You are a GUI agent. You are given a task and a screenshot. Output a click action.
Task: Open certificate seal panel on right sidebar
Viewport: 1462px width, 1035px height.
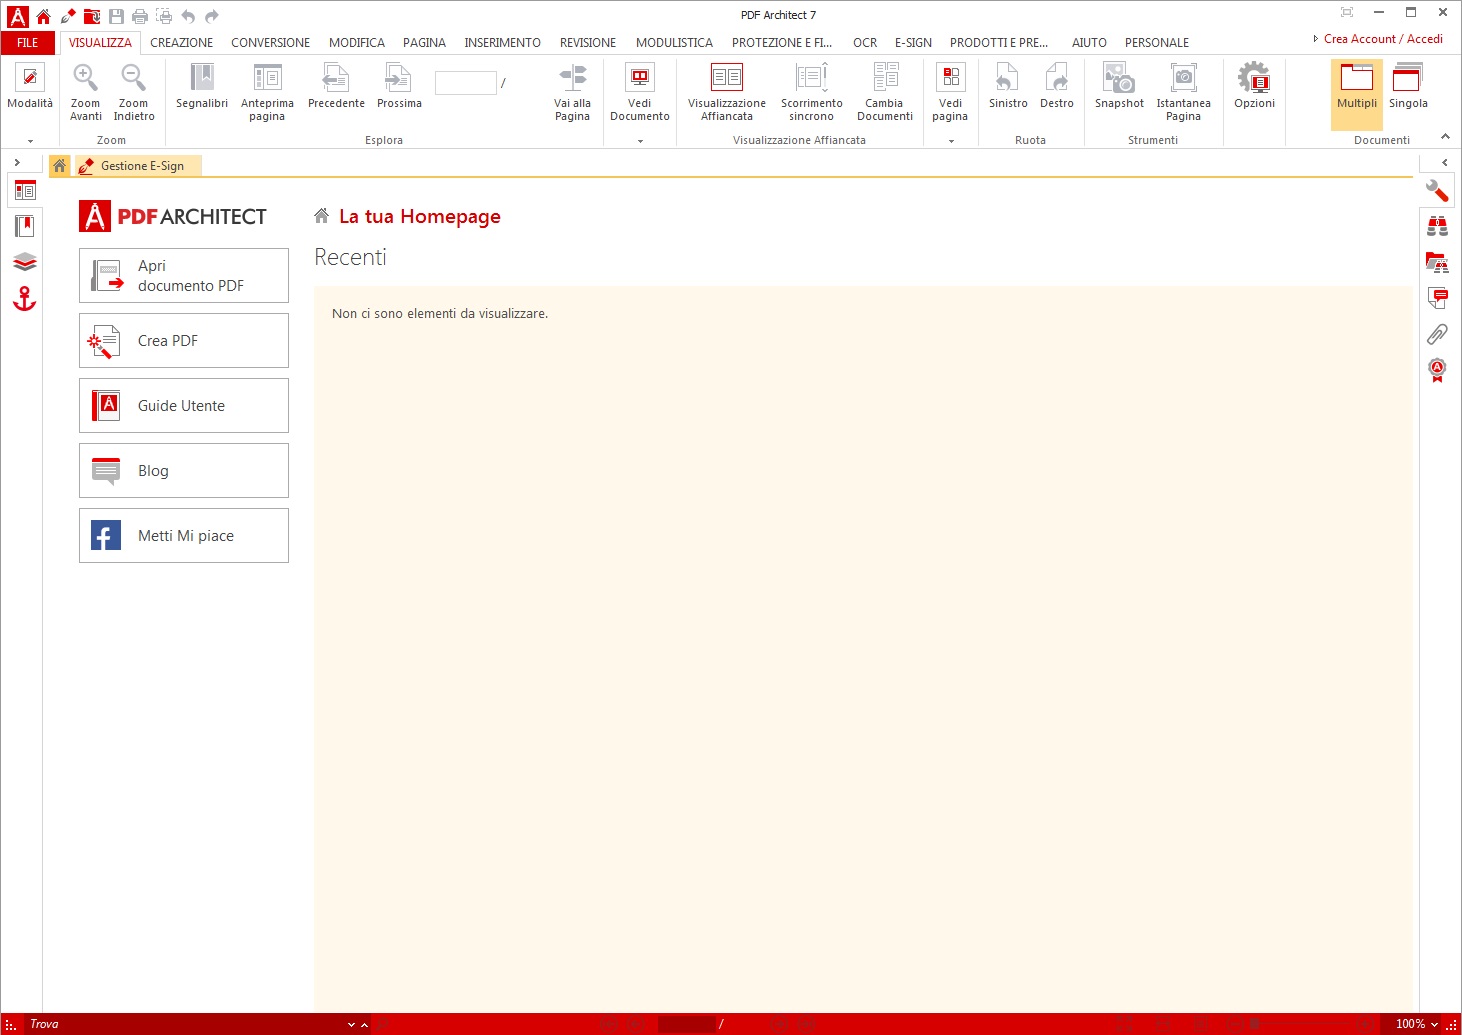(1437, 370)
